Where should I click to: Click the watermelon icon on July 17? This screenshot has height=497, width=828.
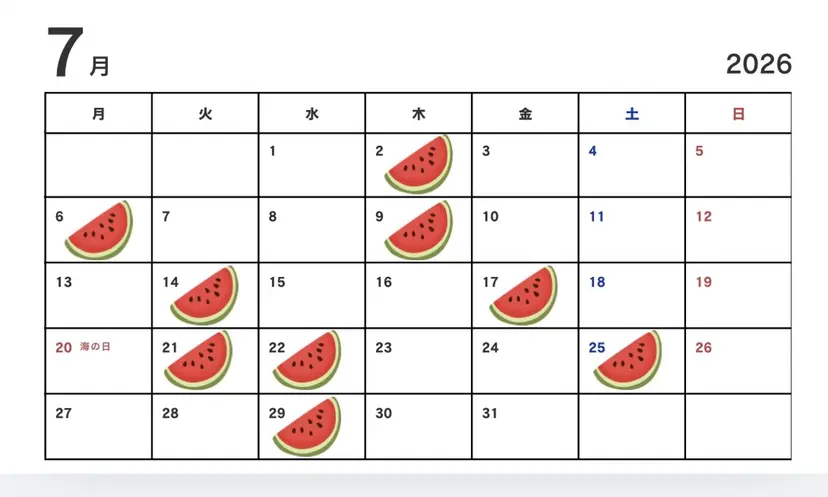tap(524, 295)
